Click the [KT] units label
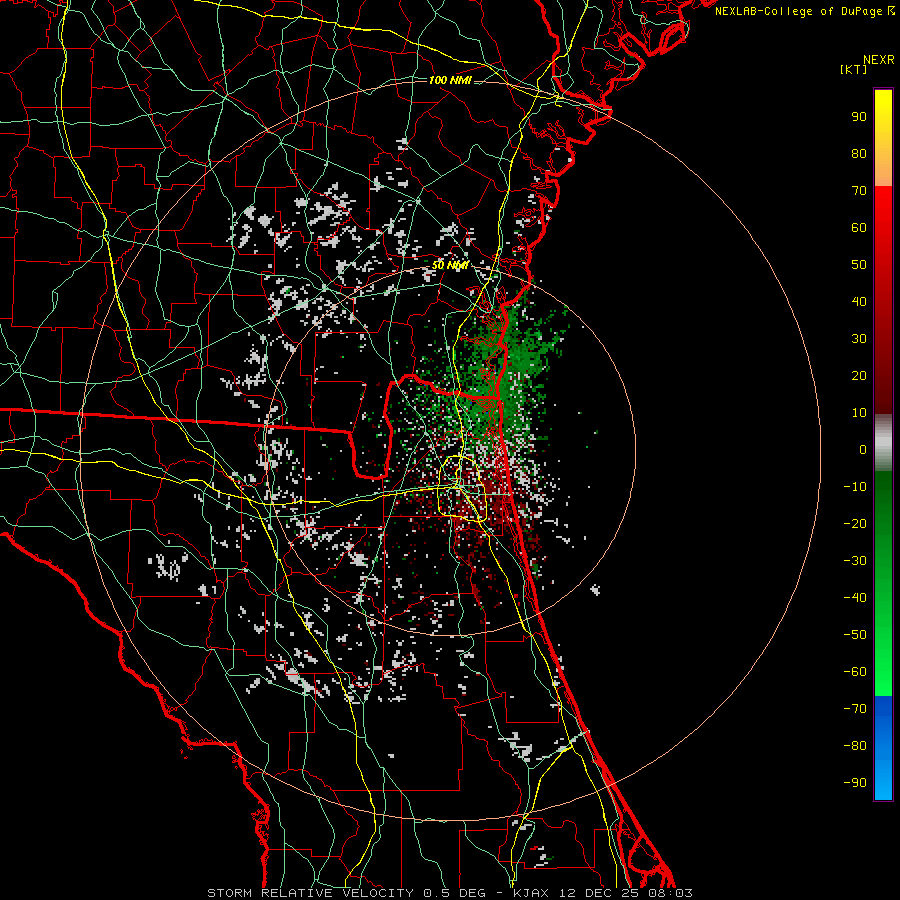 (854, 69)
